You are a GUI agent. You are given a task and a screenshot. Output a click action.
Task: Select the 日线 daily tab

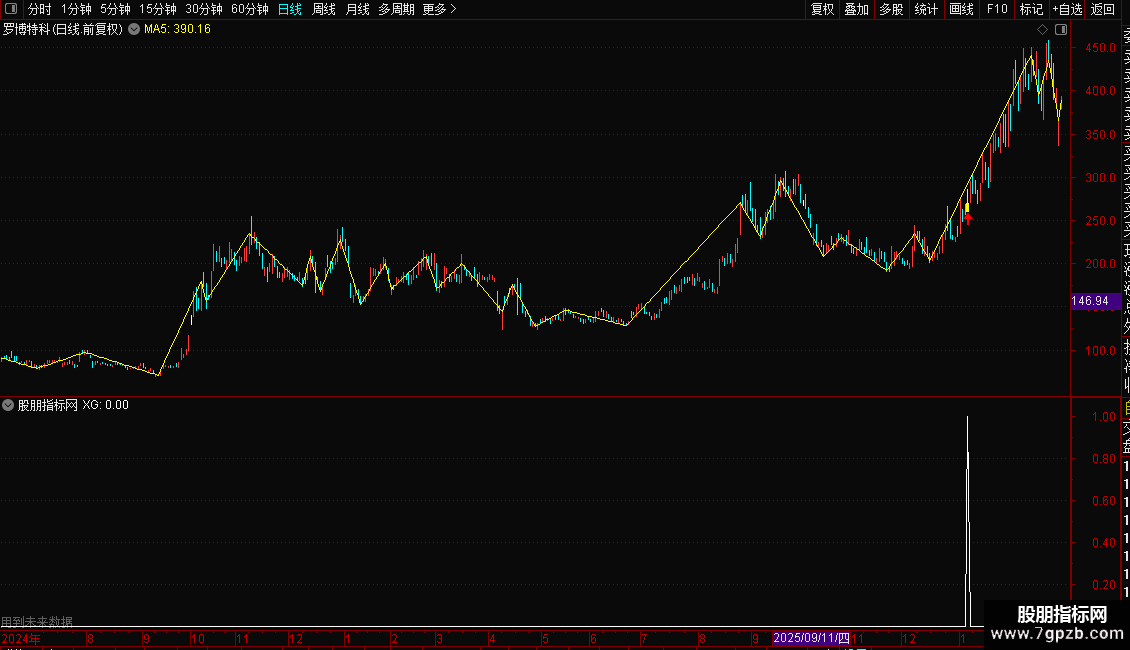pos(290,9)
